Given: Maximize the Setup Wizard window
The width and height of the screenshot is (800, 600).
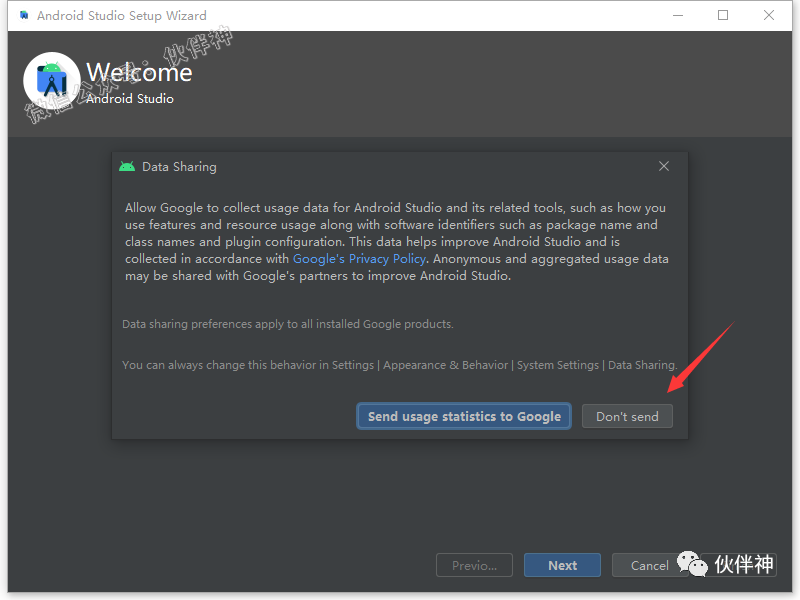Looking at the screenshot, I should (723, 15).
